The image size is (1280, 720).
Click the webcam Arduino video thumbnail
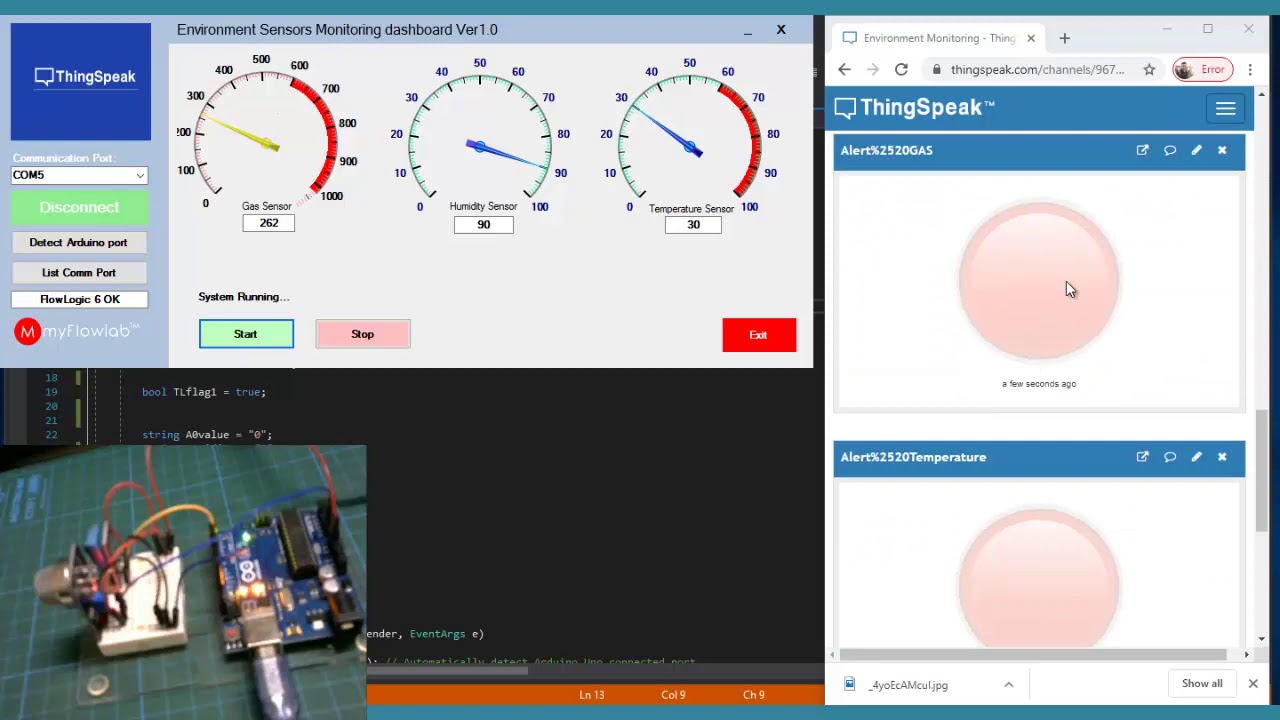click(184, 582)
